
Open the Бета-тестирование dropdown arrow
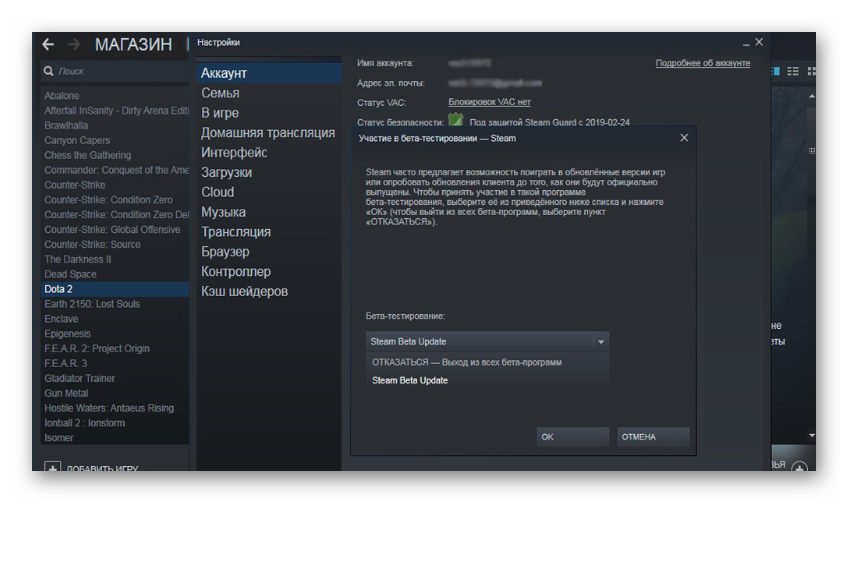pos(601,342)
